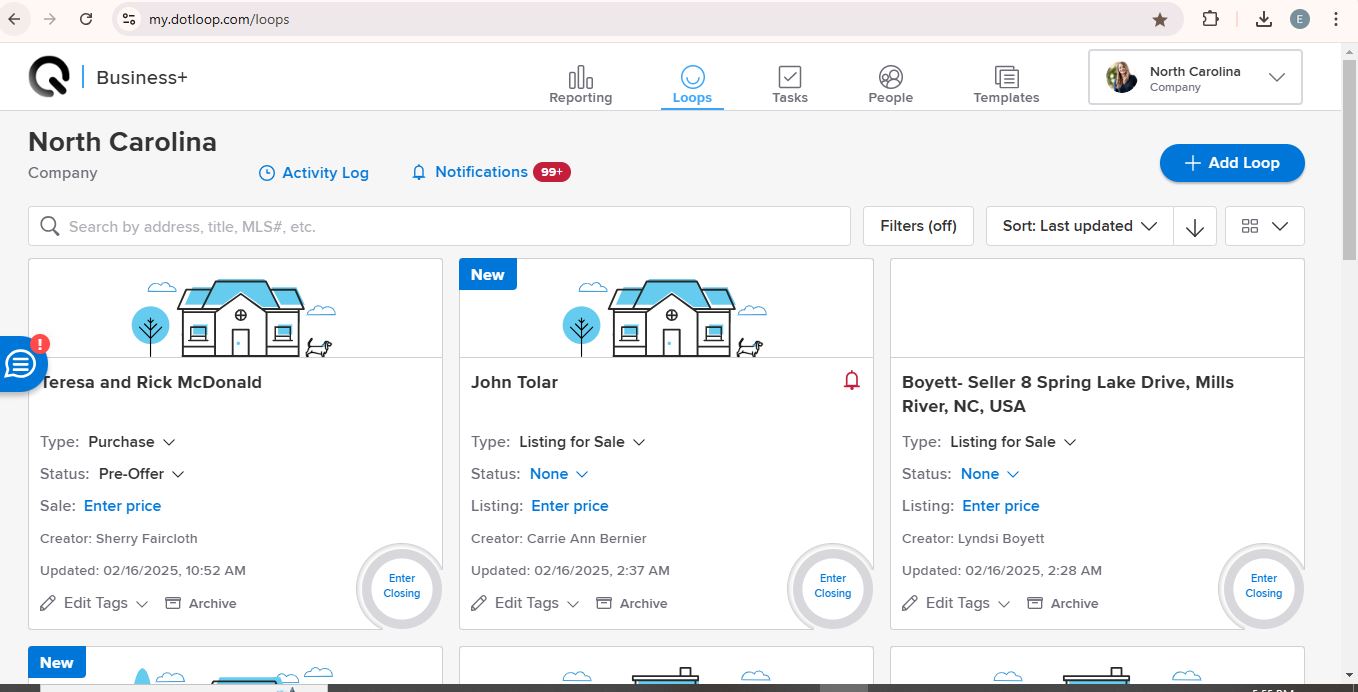Change Status Pre-Offer dropdown on McDonald card
This screenshot has height=692, width=1358.
tap(142, 474)
